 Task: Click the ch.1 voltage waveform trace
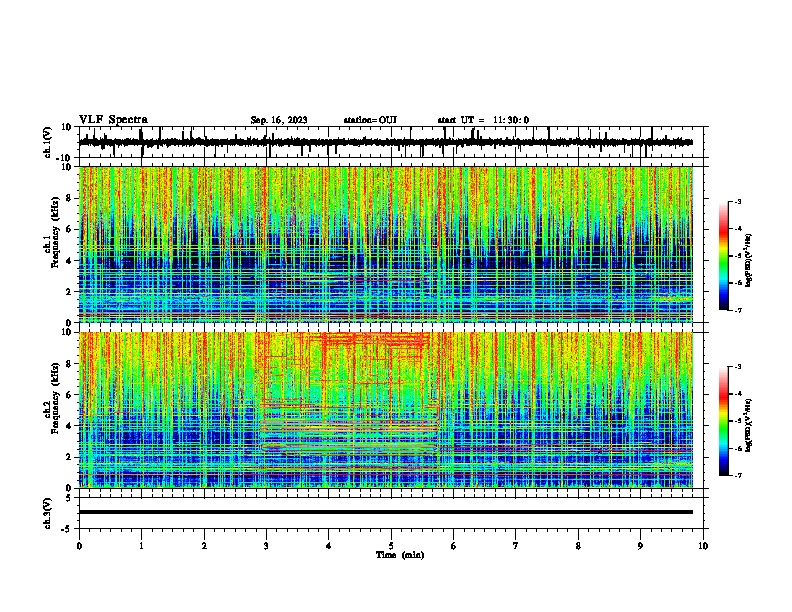(x=386, y=142)
